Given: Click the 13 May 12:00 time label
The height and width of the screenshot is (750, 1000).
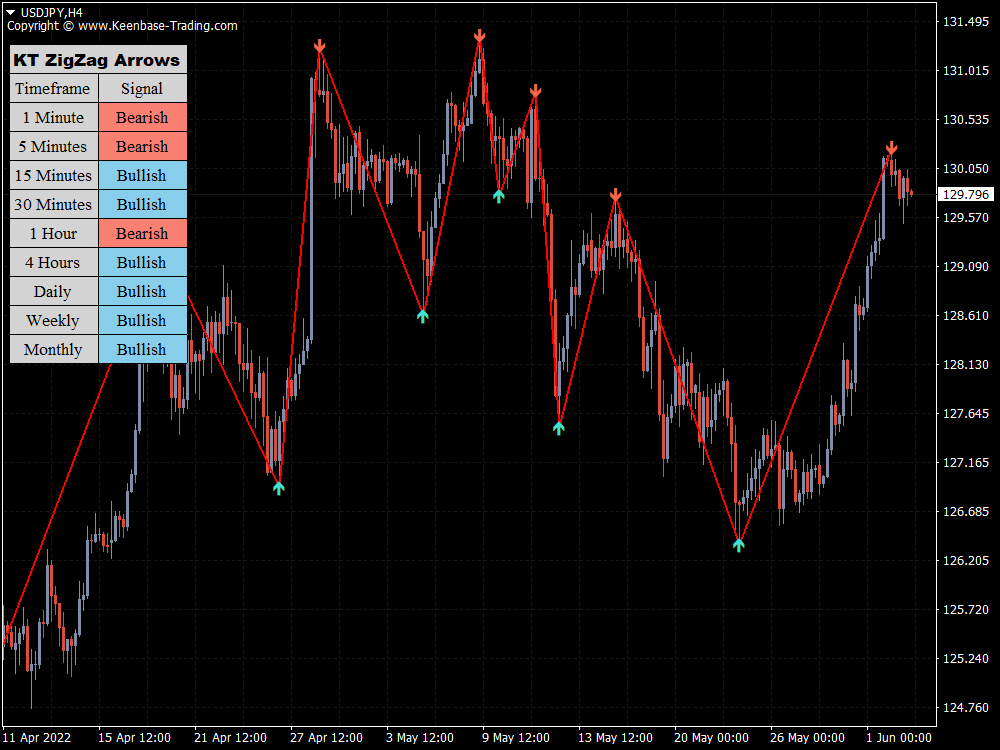Looking at the screenshot, I should coord(615,738).
